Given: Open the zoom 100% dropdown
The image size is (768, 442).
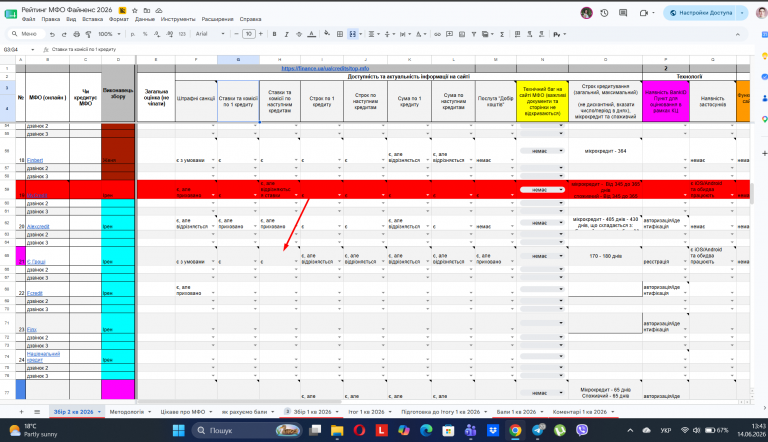Looking at the screenshot, I should (x=109, y=34).
